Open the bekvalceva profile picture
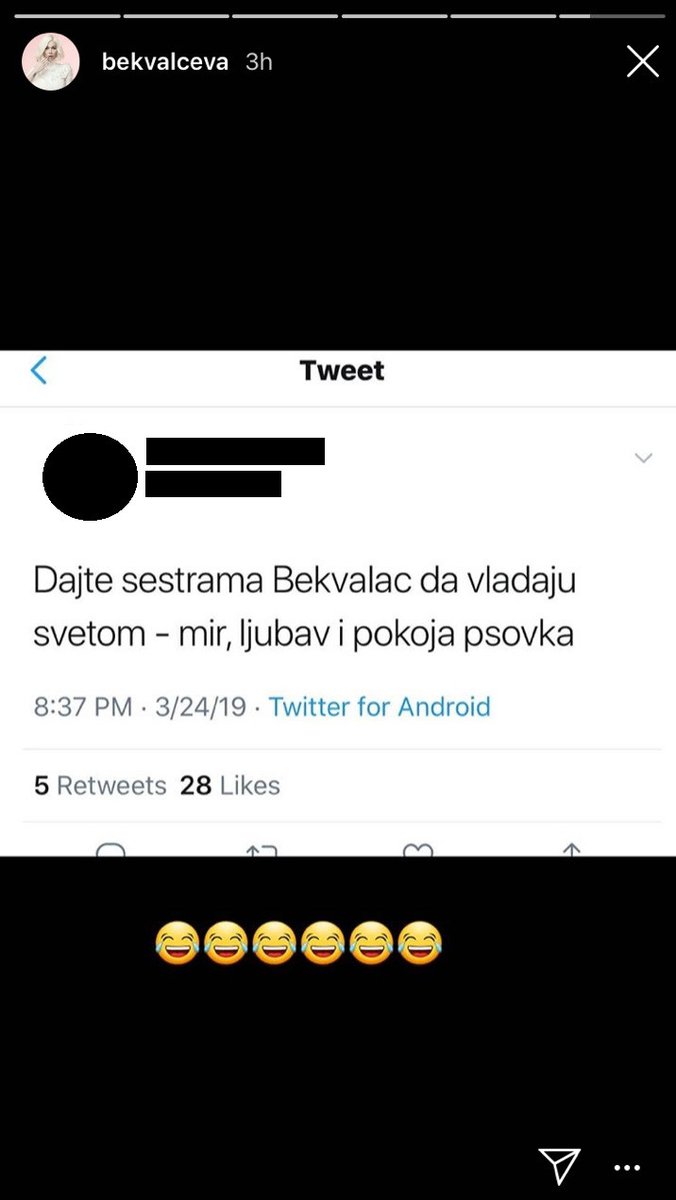Image resolution: width=676 pixels, height=1200 pixels. [50, 62]
